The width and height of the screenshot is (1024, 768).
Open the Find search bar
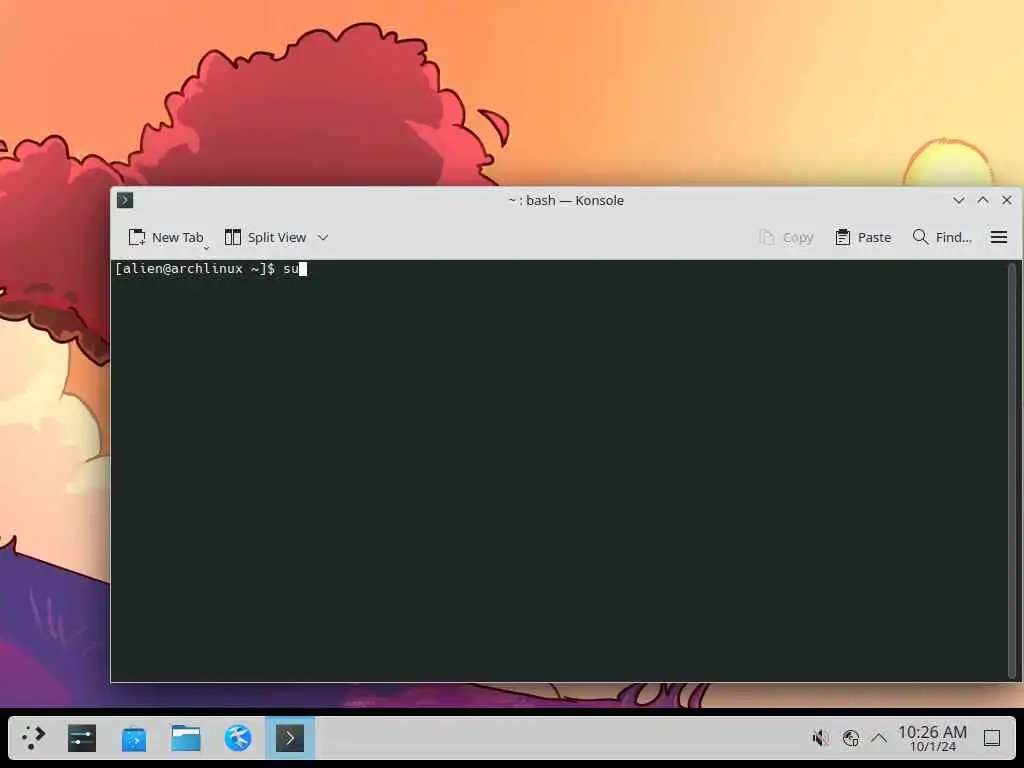coord(942,238)
